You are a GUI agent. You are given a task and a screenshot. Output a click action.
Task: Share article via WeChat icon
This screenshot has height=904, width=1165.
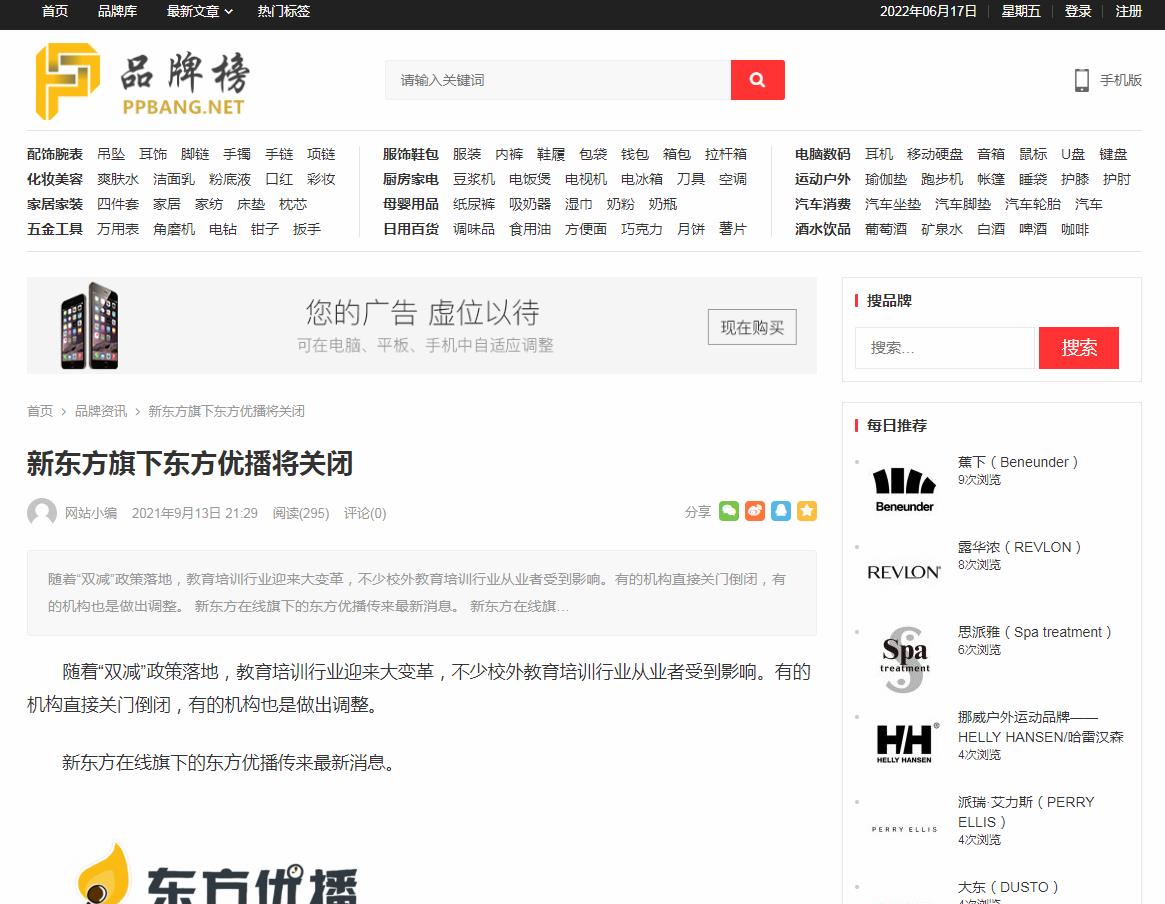pyautogui.click(x=729, y=511)
